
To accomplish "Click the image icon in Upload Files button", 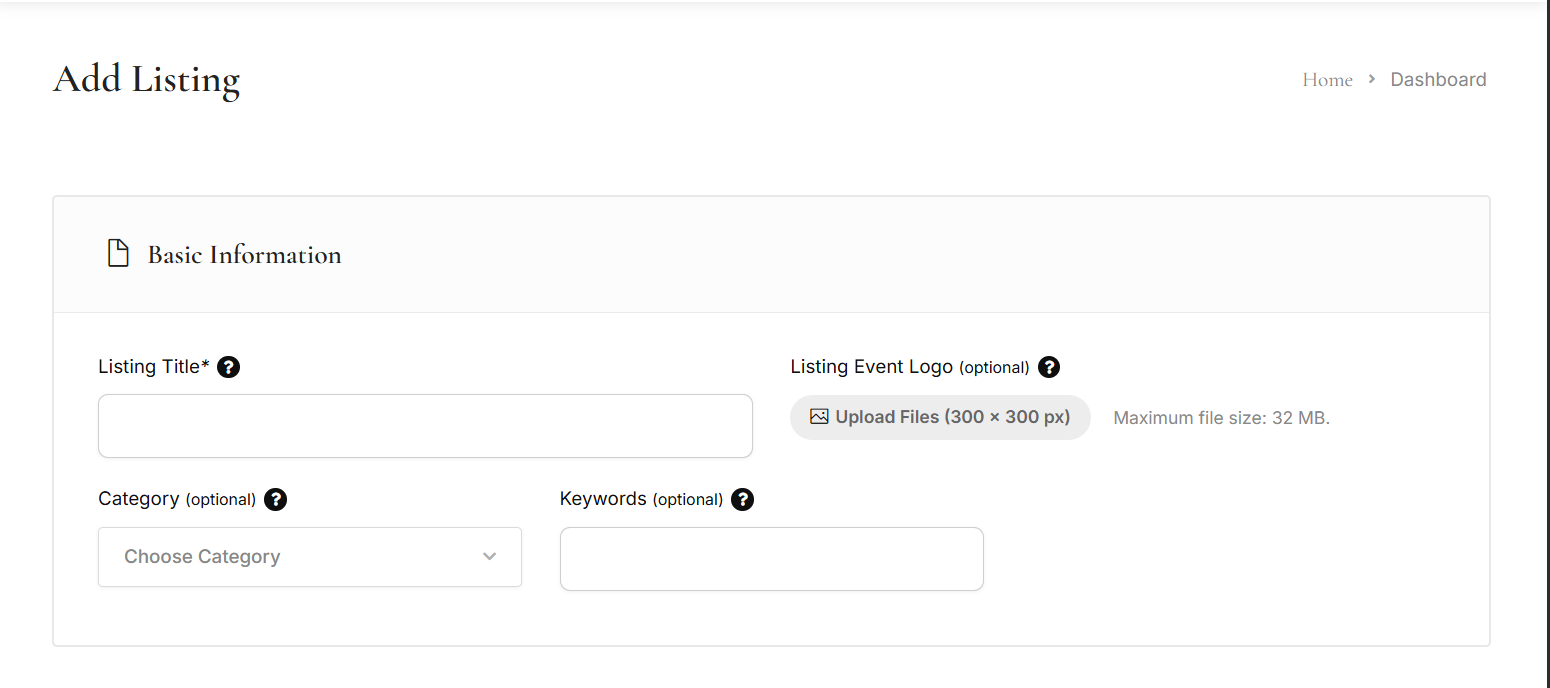I will (x=819, y=417).
